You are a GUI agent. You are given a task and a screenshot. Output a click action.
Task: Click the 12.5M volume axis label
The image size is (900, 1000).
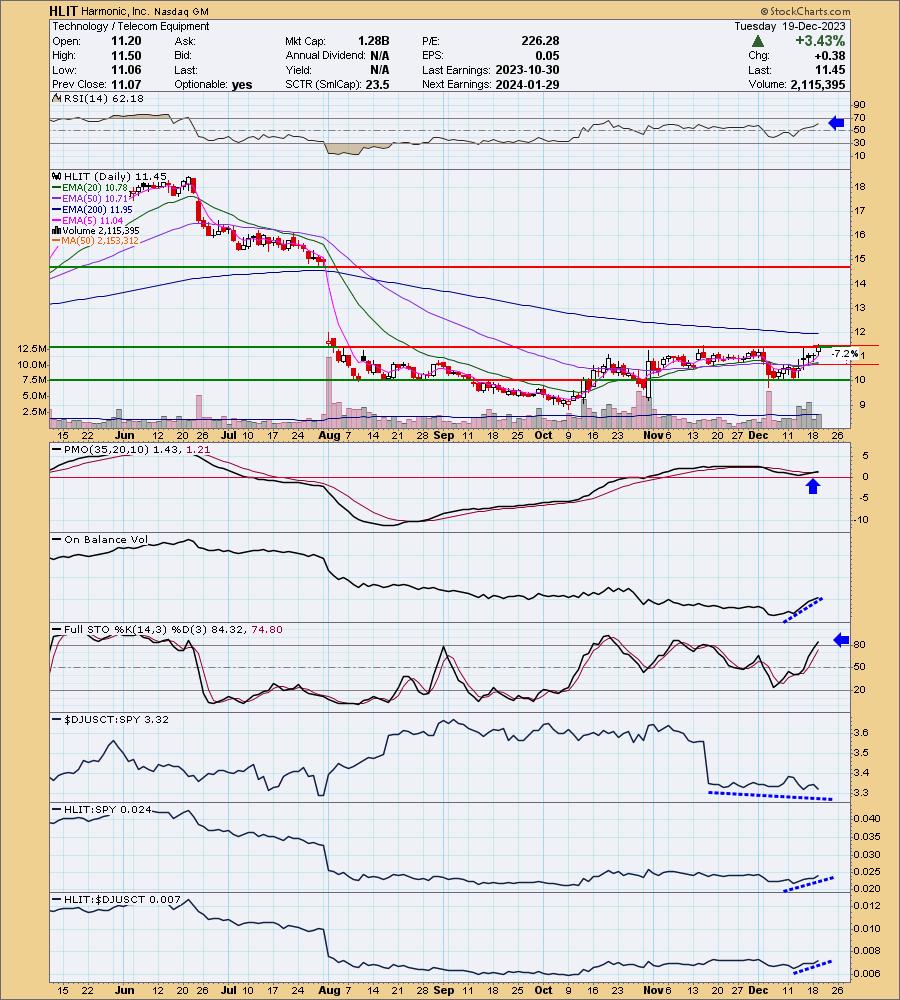point(33,348)
